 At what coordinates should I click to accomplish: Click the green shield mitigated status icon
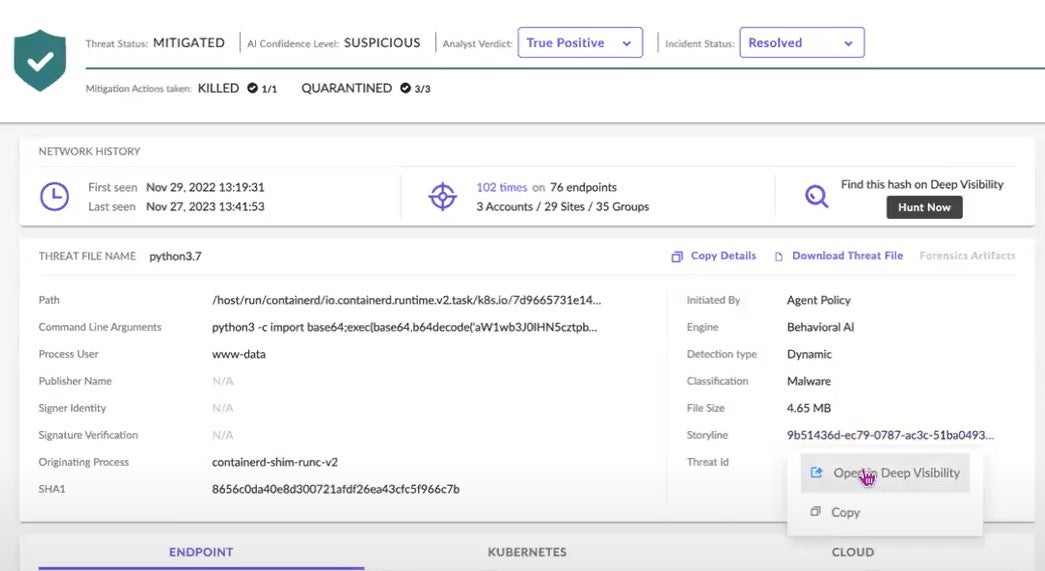point(40,60)
